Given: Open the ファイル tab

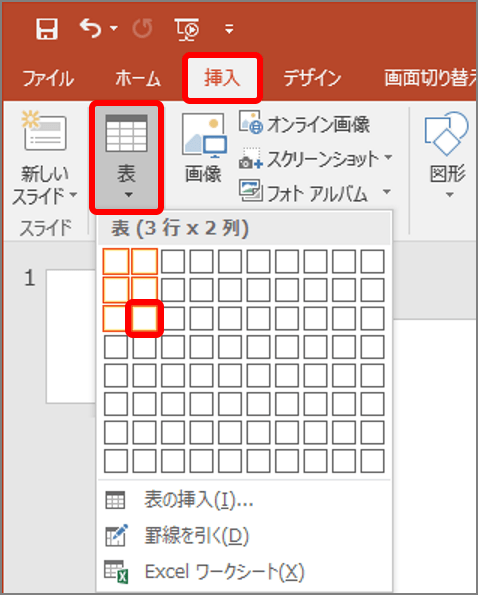Looking at the screenshot, I should click(48, 78).
